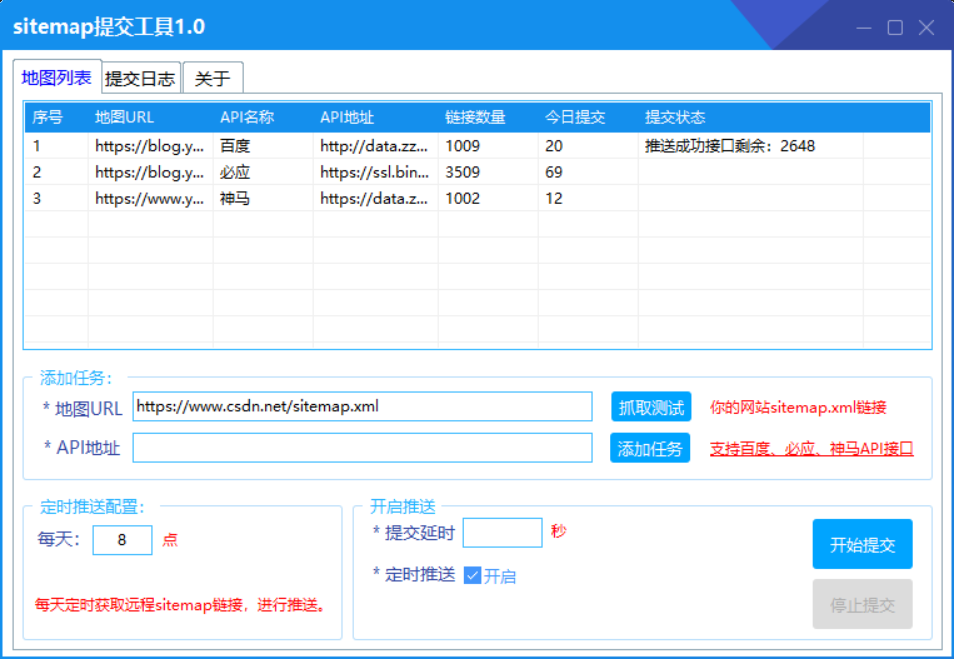Switch to the 地图列表 tab
The width and height of the screenshot is (954, 659).
click(57, 78)
